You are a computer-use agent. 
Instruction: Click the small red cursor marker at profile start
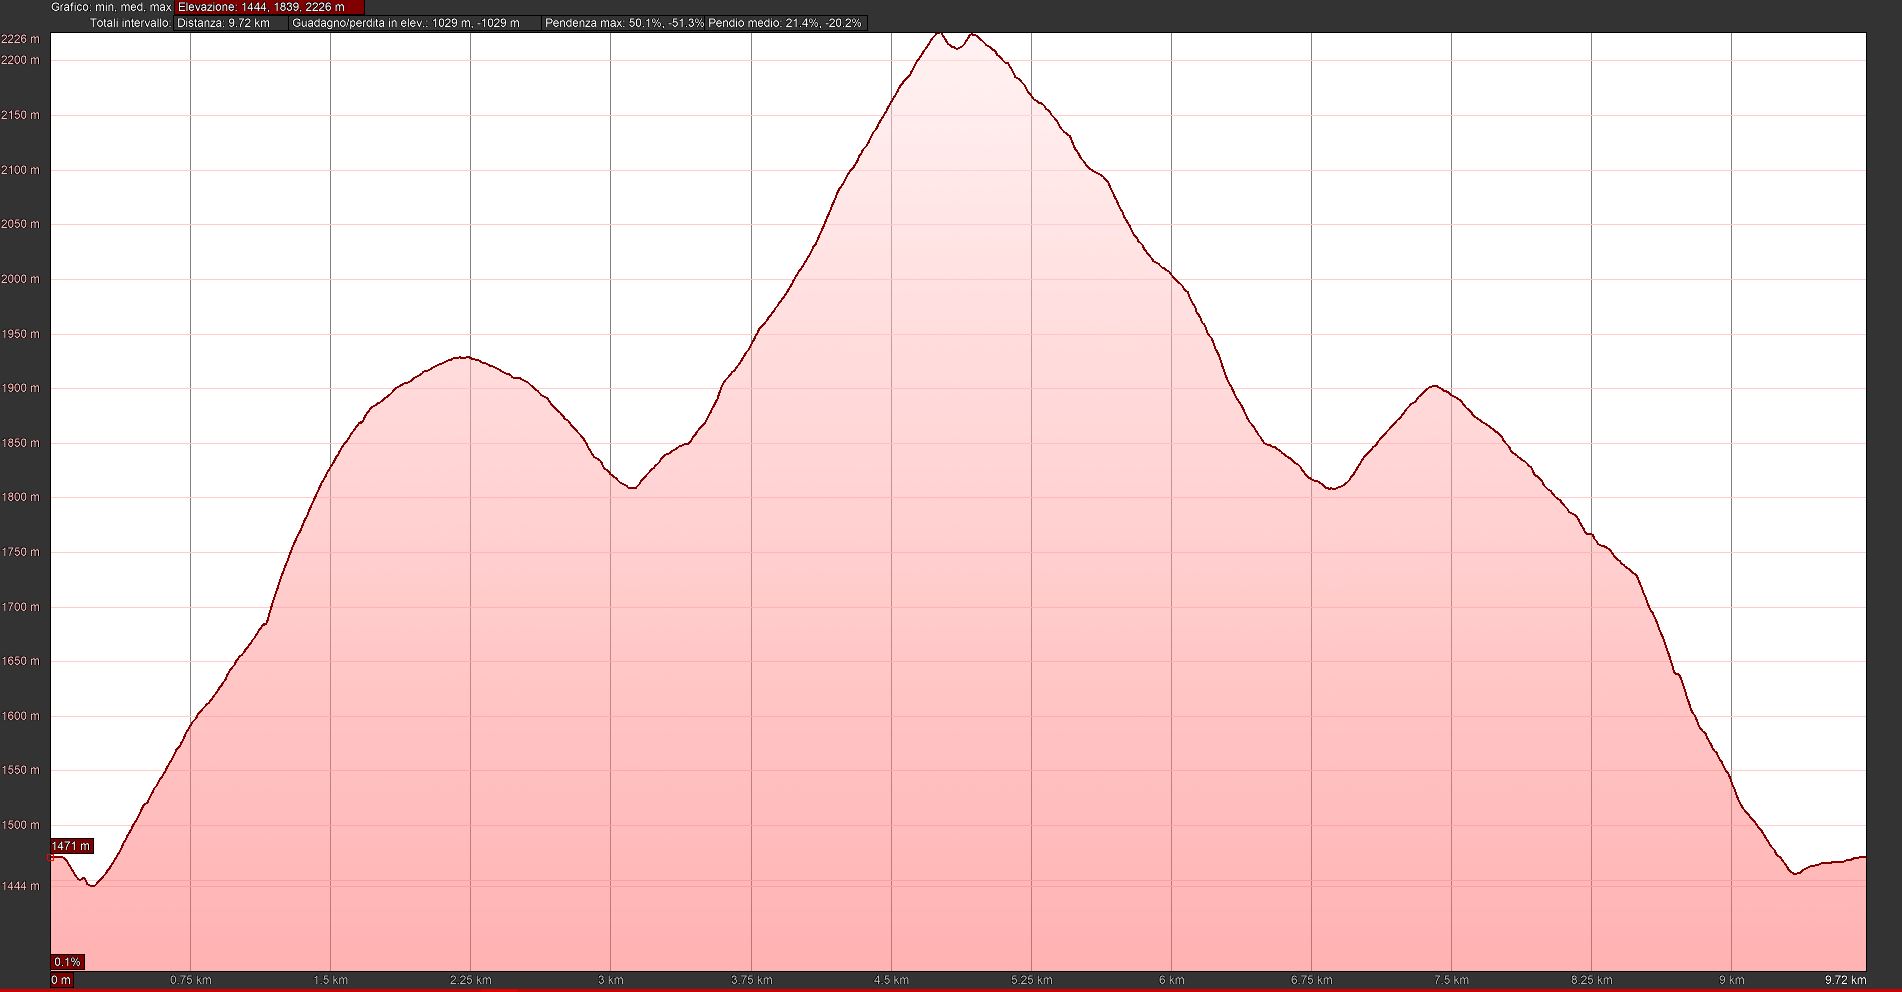click(x=51, y=857)
